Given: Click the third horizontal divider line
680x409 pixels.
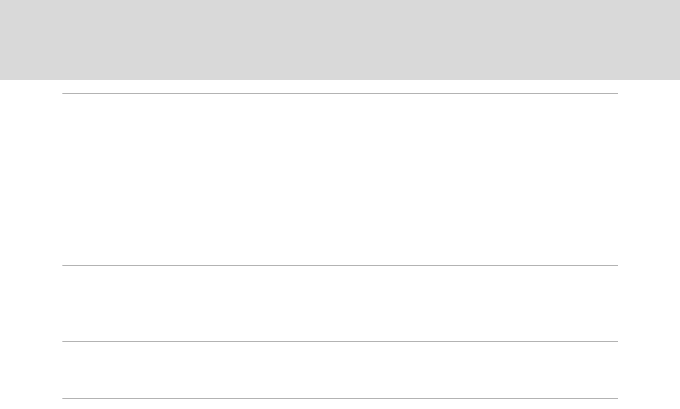Looking at the screenshot, I should point(340,341).
